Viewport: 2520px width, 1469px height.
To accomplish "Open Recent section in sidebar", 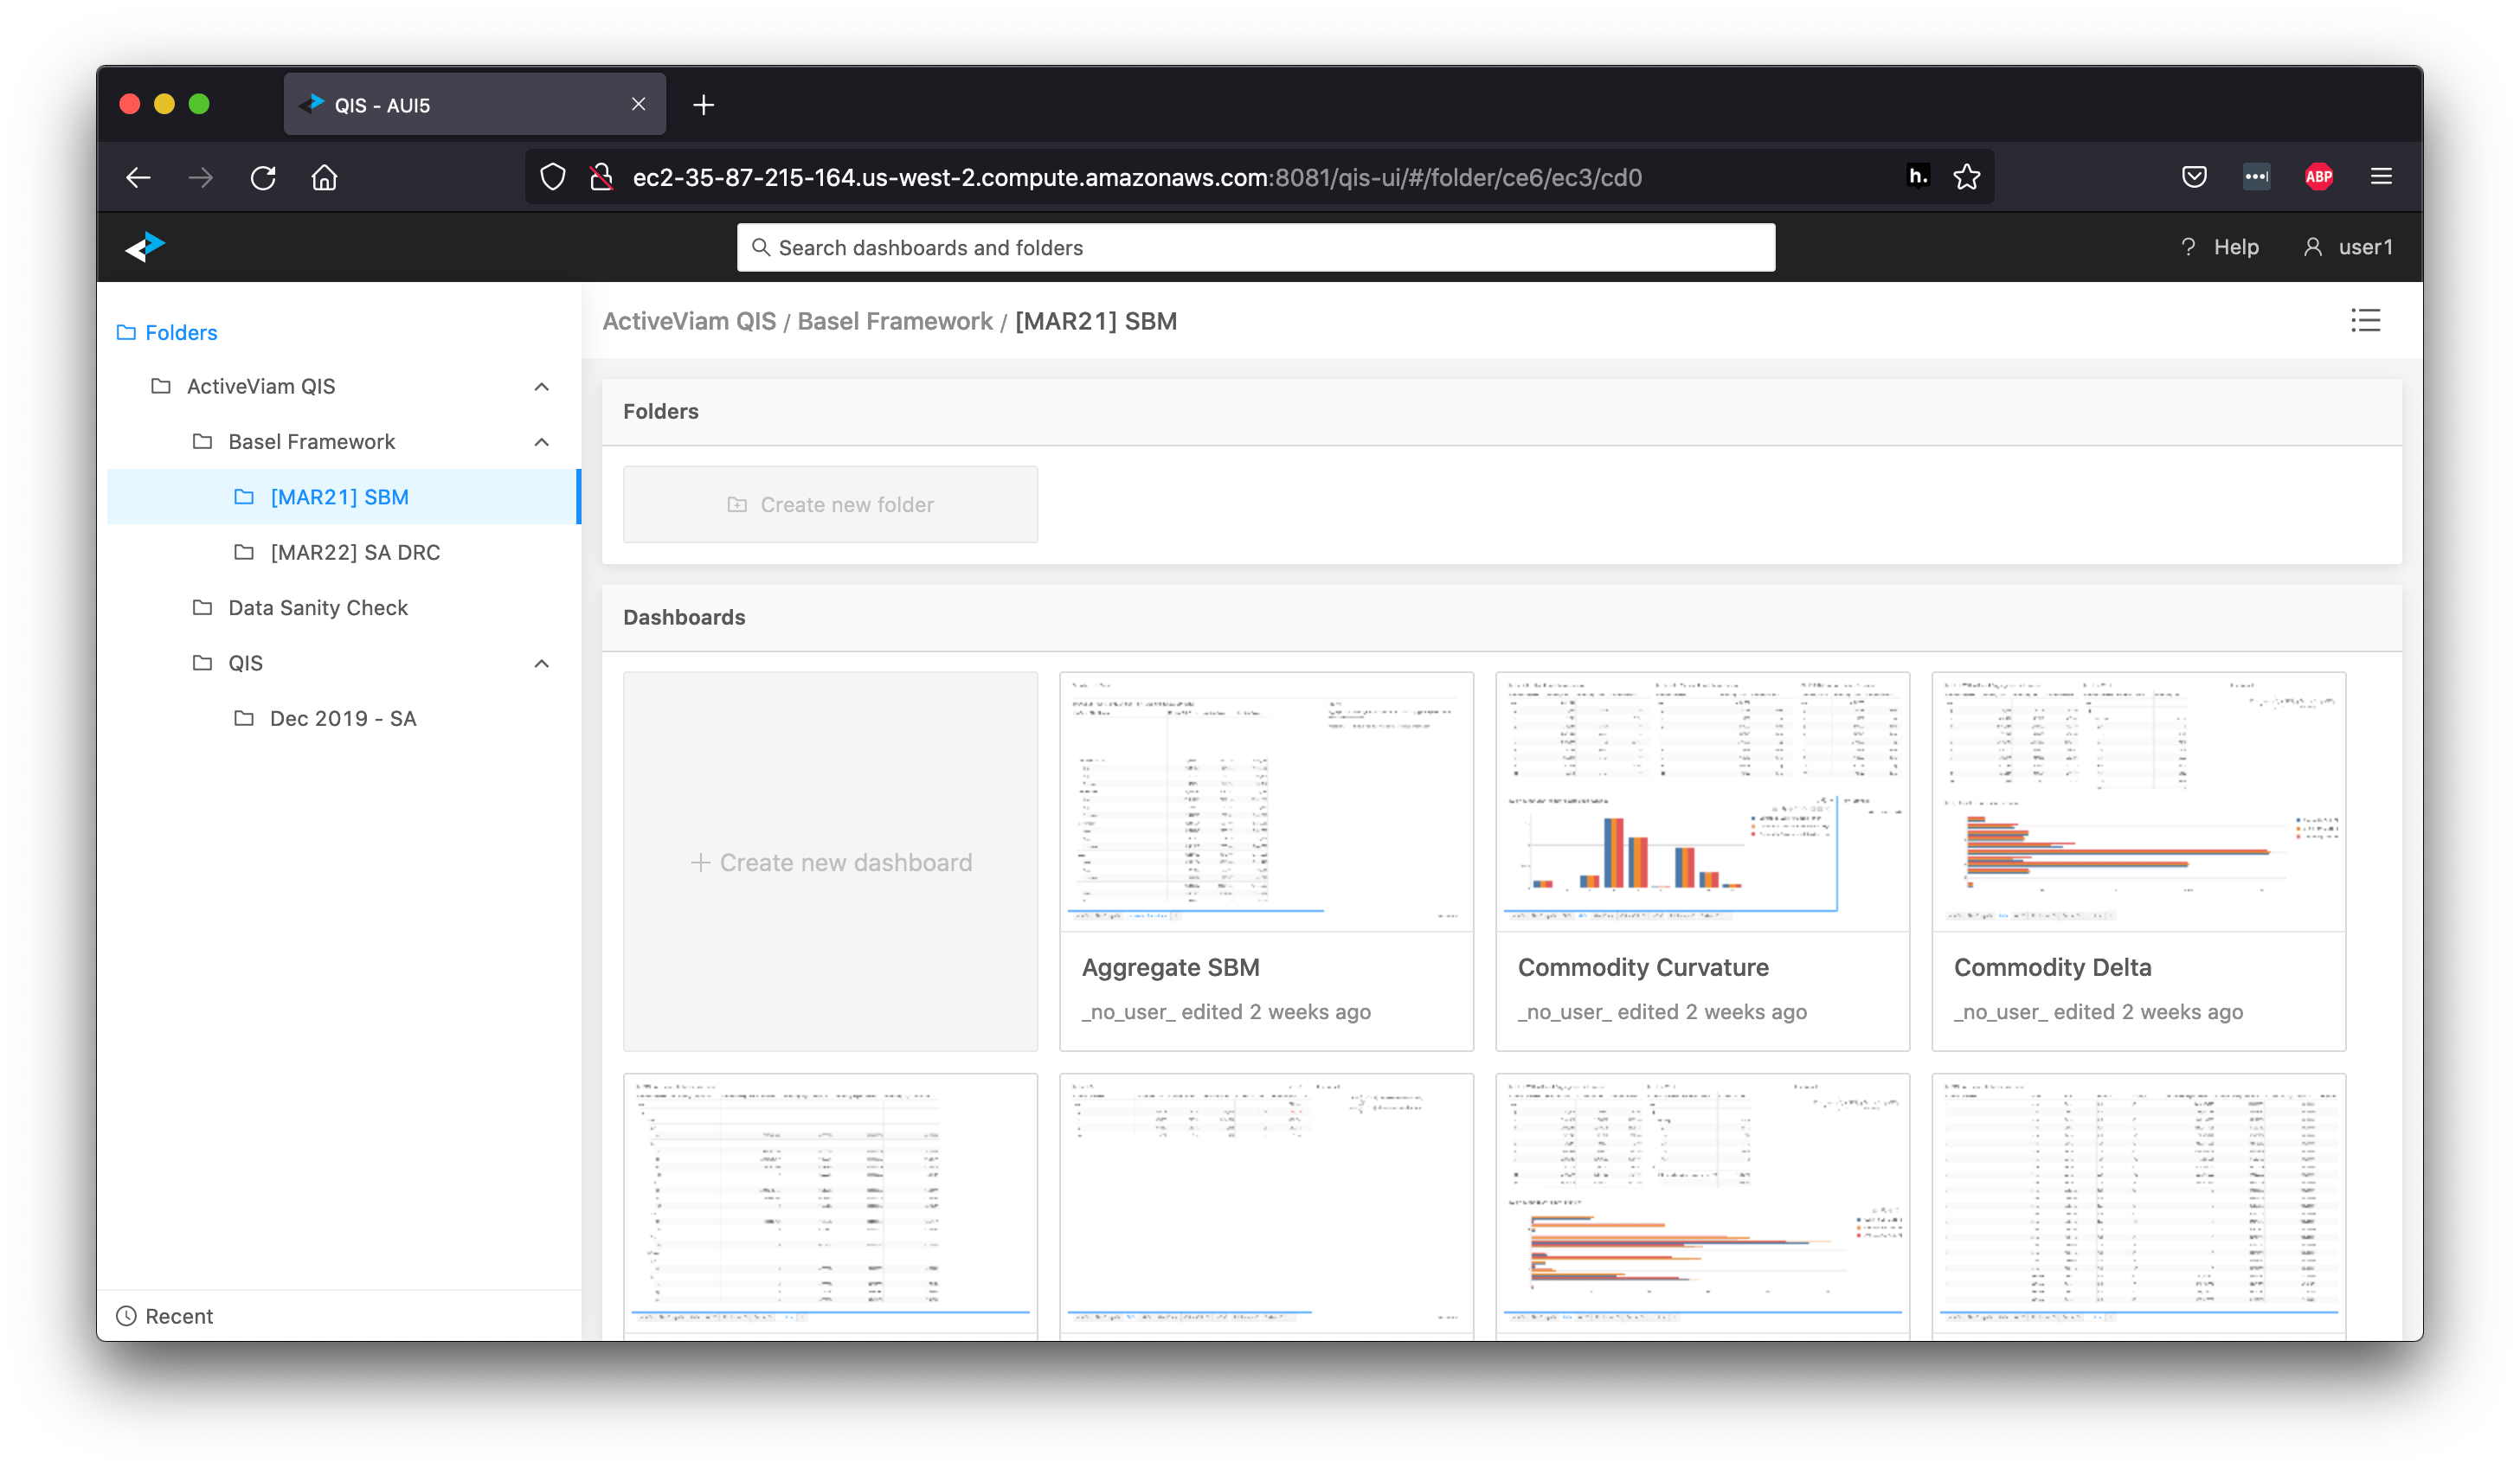I will click(x=165, y=1316).
